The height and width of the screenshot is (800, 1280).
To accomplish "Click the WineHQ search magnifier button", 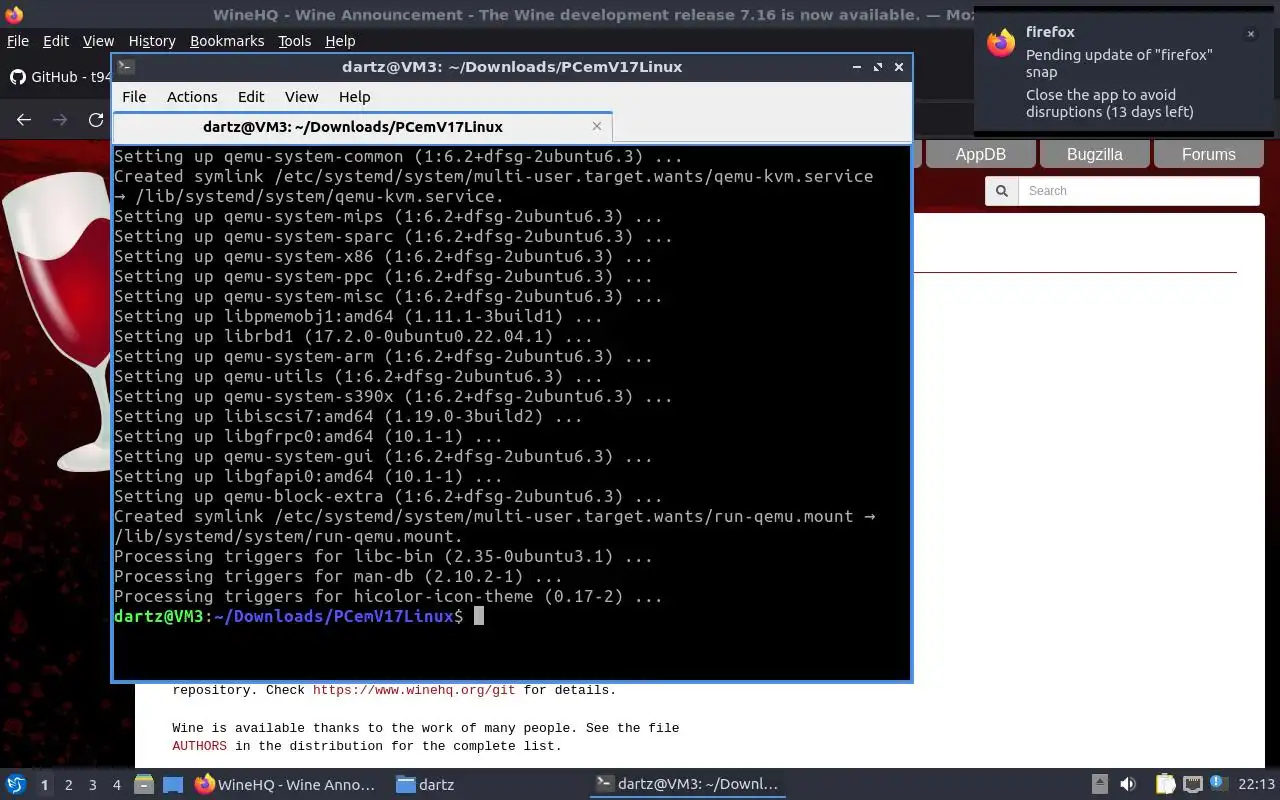I will (1001, 191).
